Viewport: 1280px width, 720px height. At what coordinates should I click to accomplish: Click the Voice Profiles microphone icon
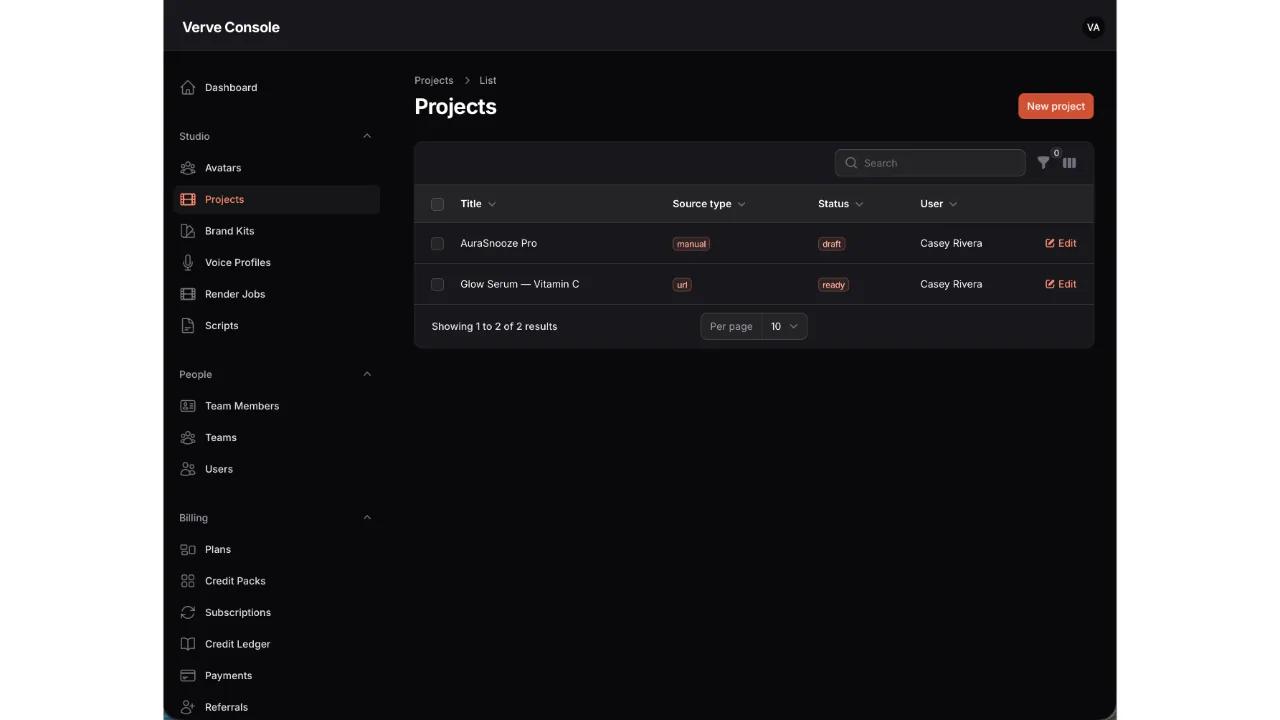pos(187,263)
